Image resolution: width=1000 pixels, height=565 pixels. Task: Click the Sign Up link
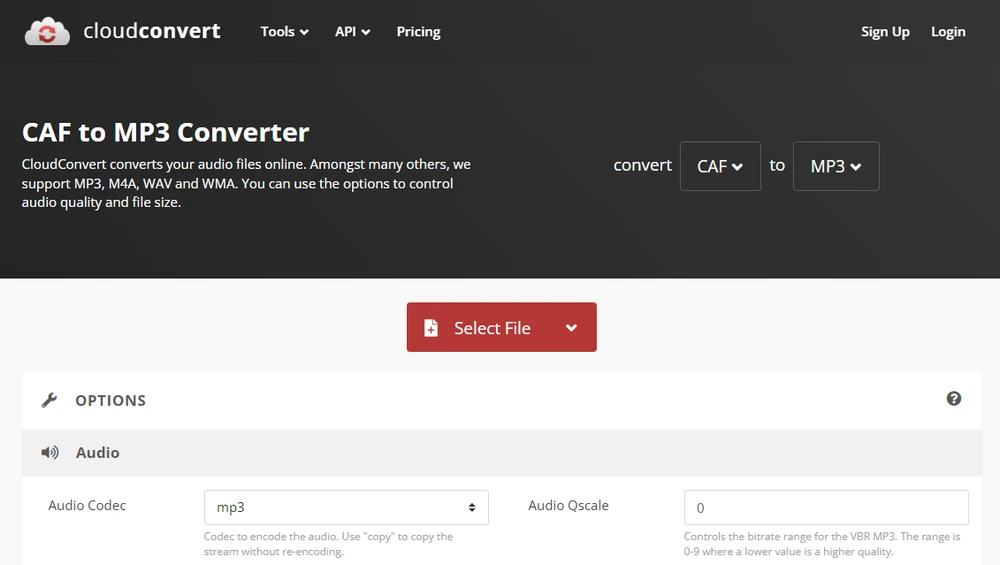tap(885, 32)
